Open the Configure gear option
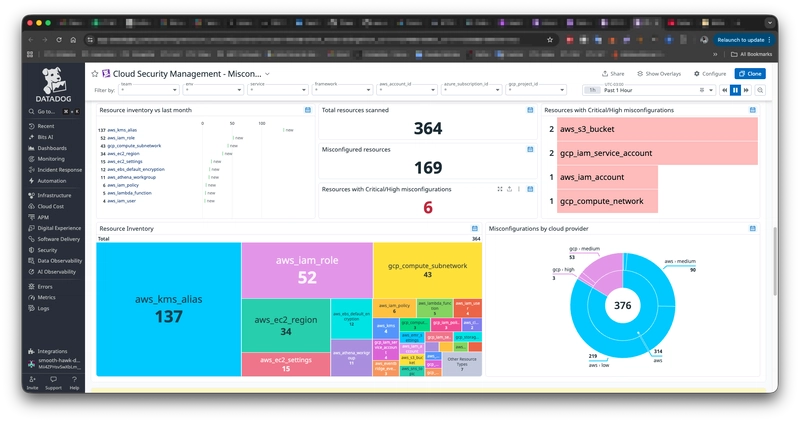Image resolution: width=800 pixels, height=422 pixels. click(710, 74)
